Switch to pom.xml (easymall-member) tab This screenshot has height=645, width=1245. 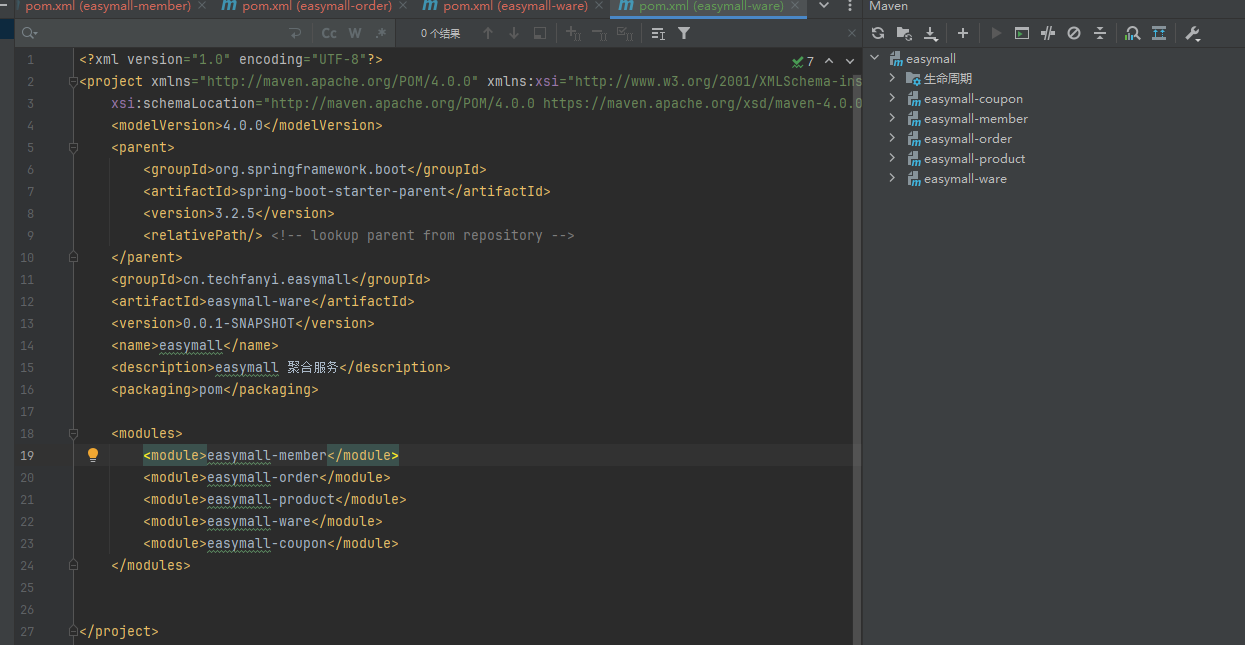(108, 6)
